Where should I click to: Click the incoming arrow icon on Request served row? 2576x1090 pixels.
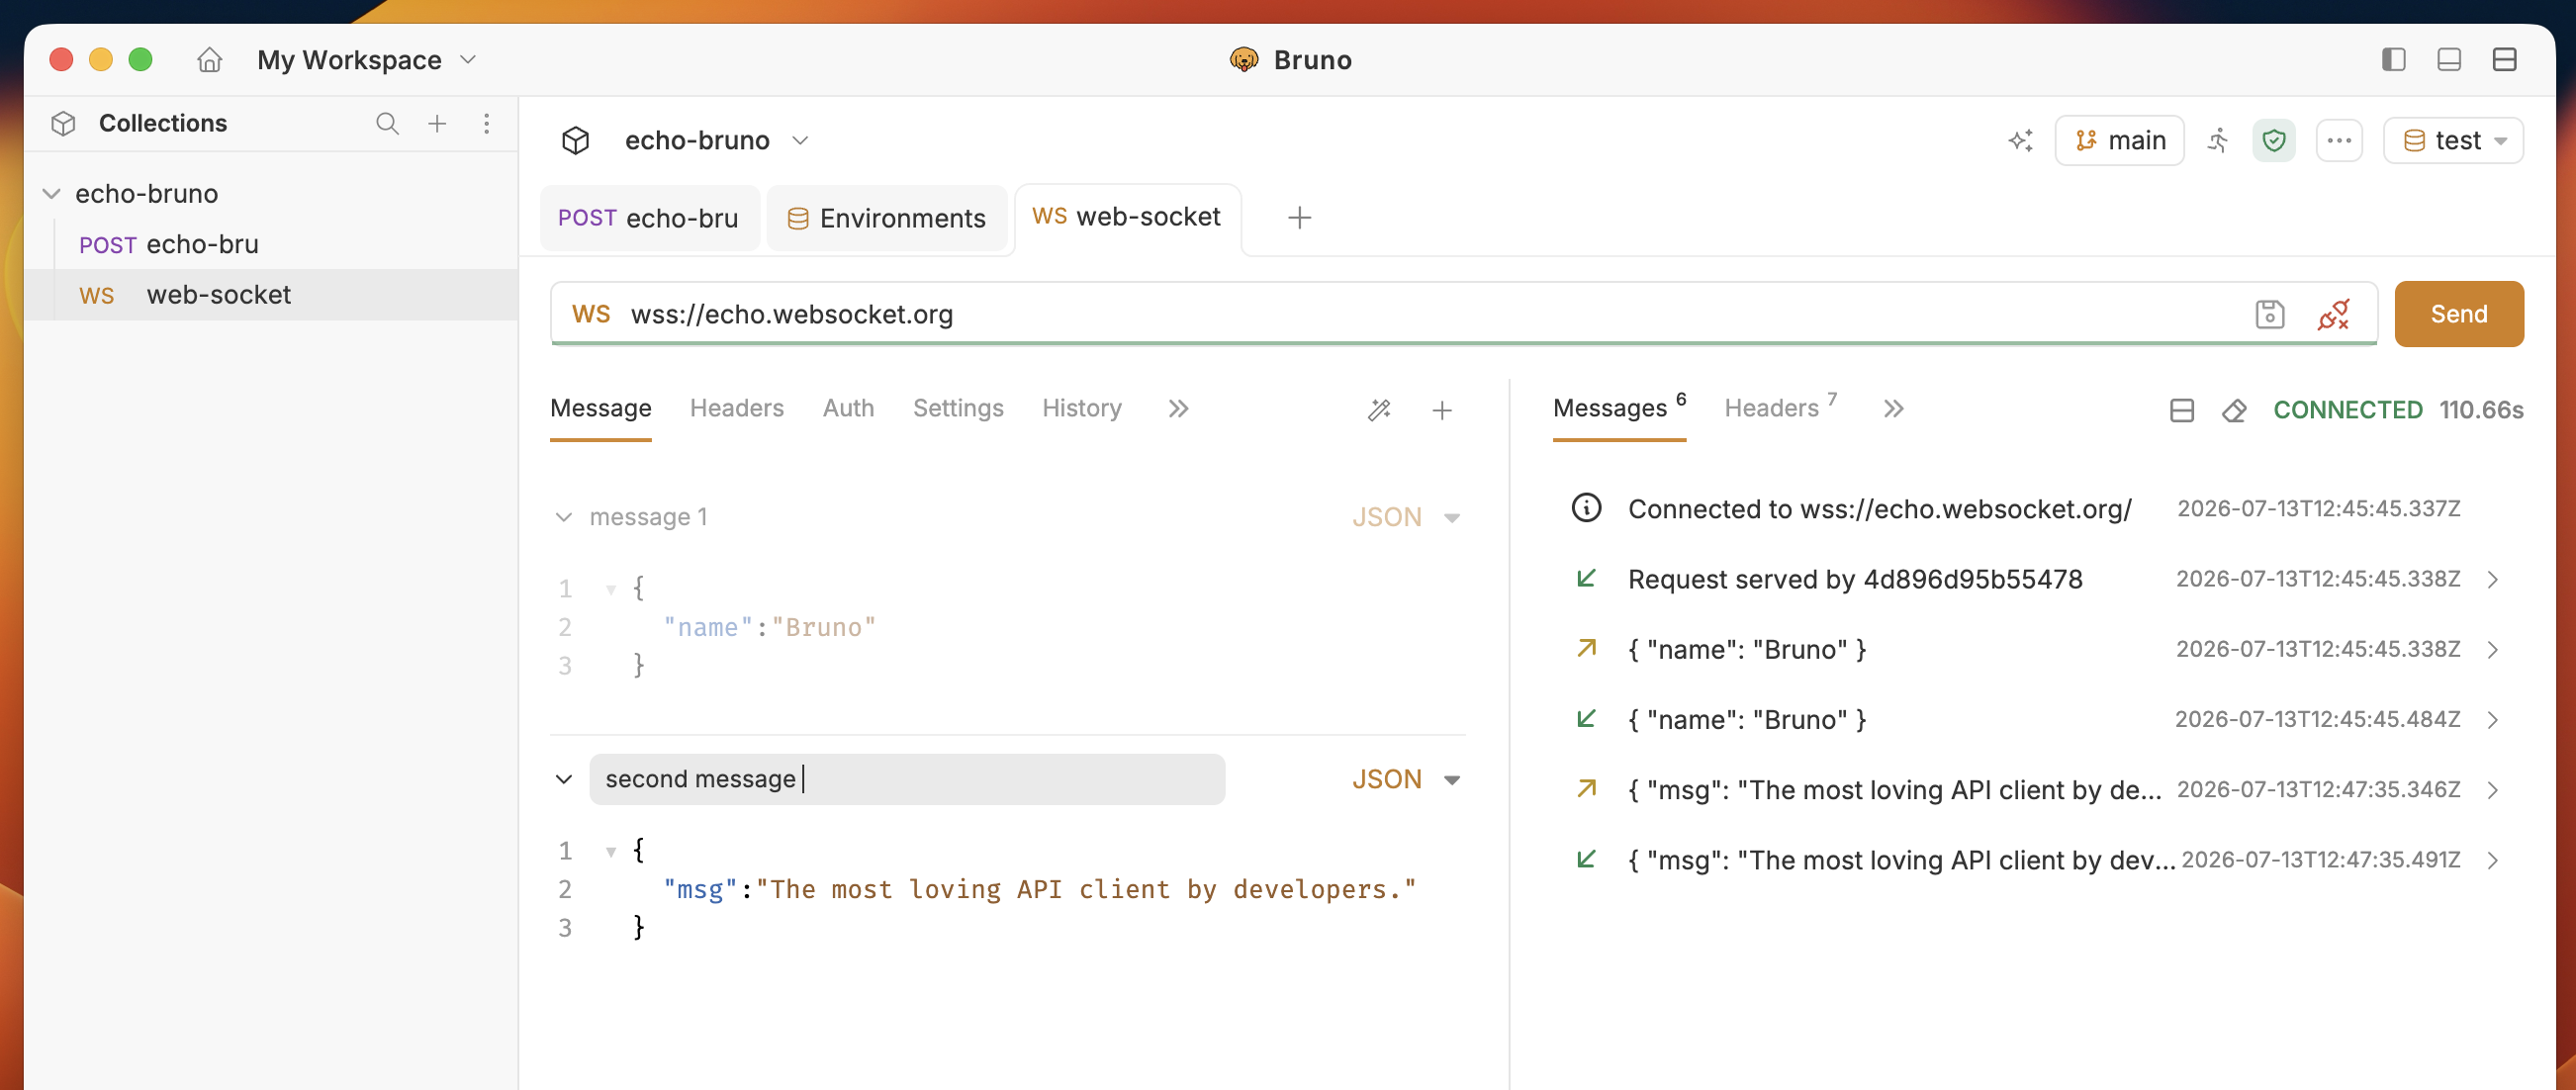(x=1586, y=578)
